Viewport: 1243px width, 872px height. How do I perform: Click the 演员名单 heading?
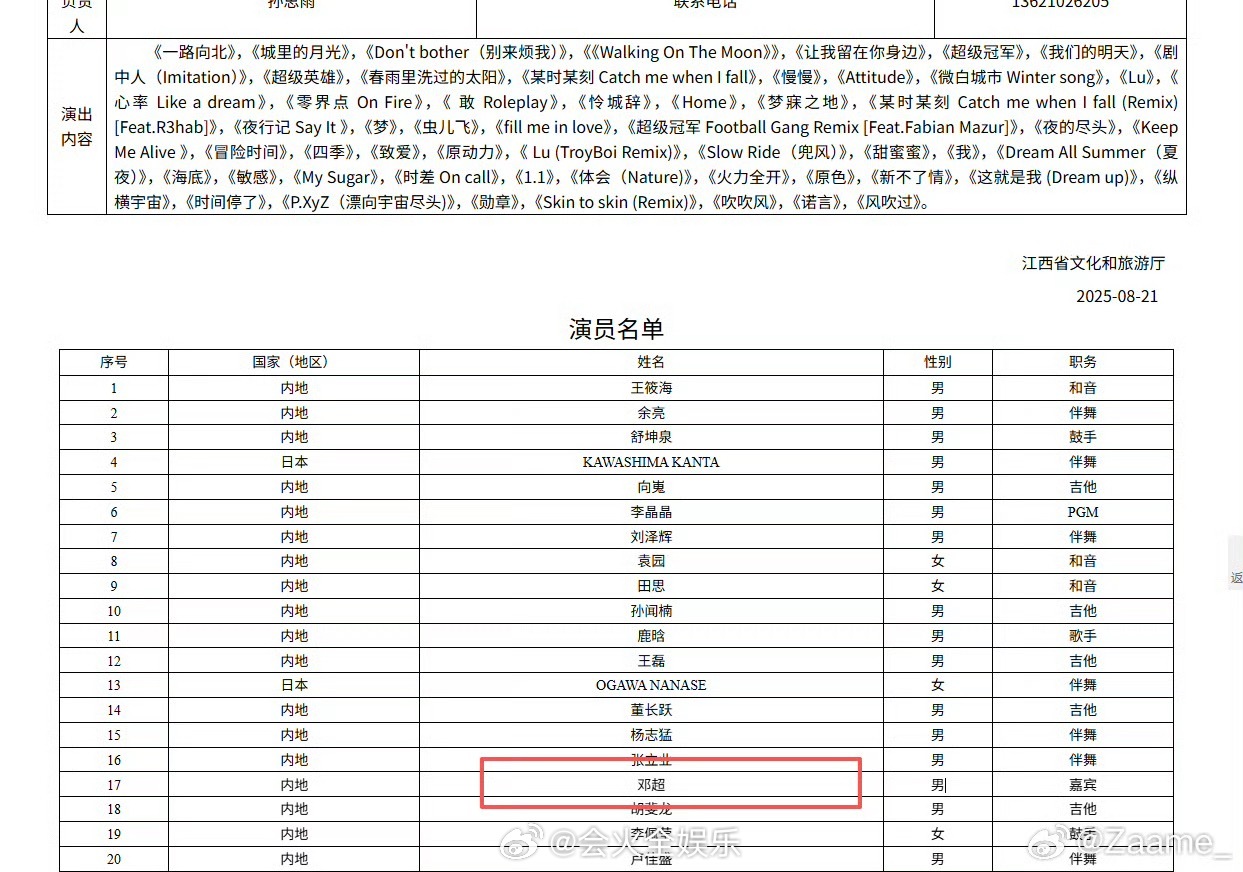click(x=616, y=329)
